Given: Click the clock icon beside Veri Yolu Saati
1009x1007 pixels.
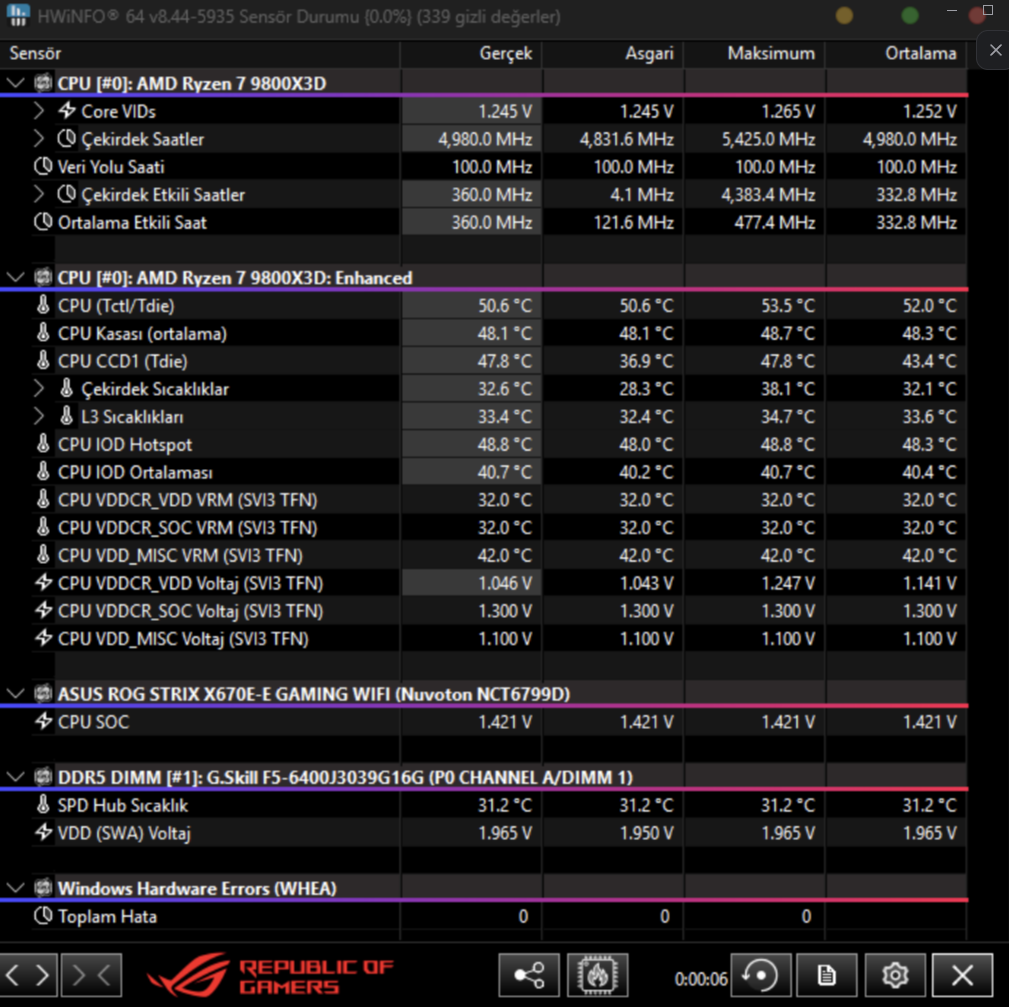Looking at the screenshot, I should pyautogui.click(x=43, y=166).
